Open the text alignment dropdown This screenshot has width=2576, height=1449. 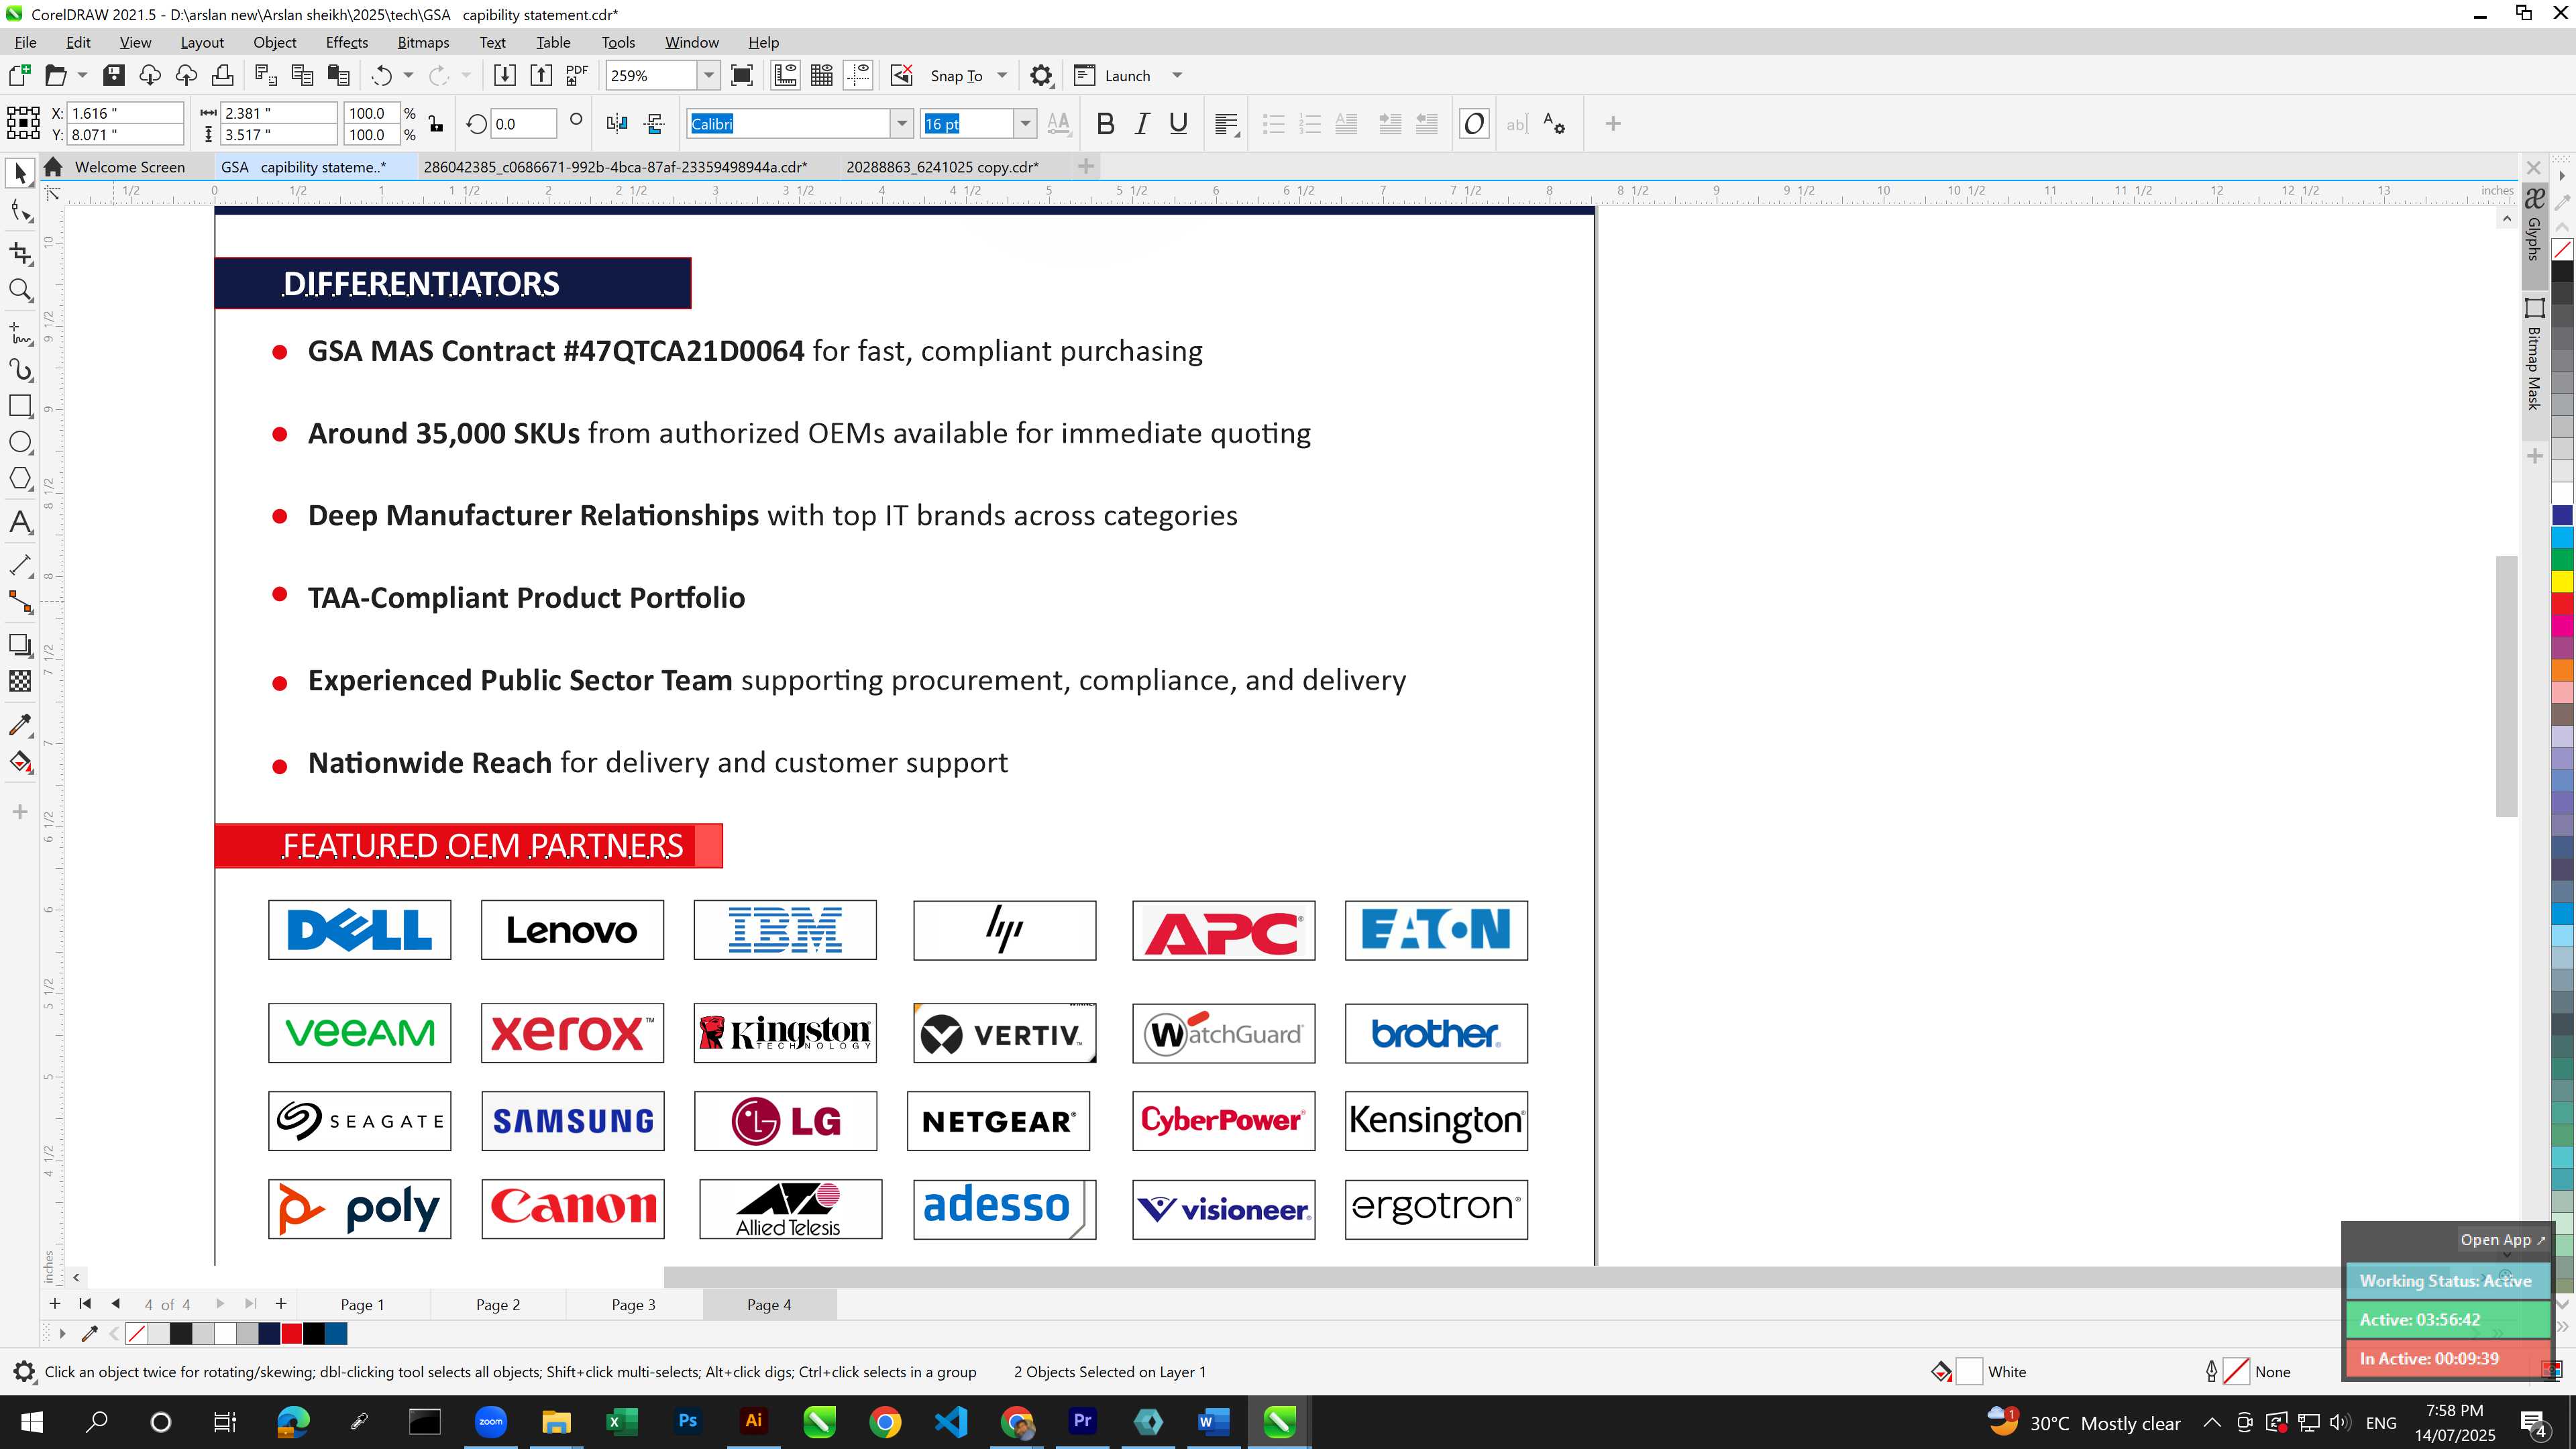[1226, 124]
